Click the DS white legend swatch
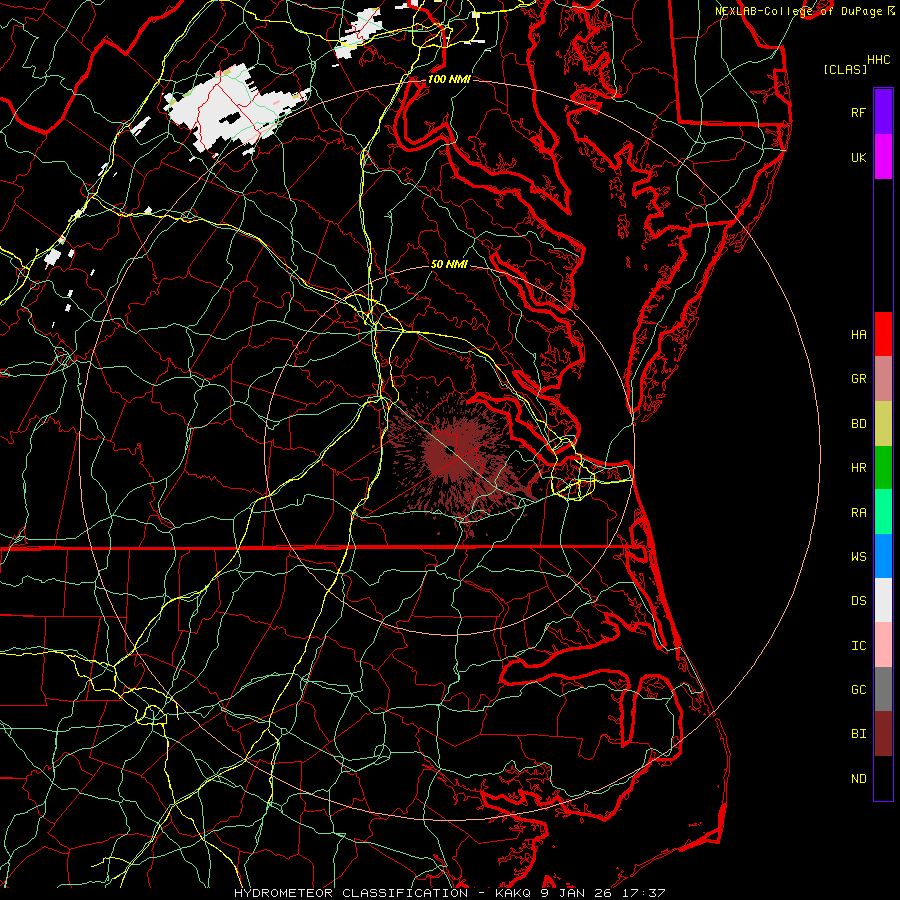Screen dimensions: 900x900 [x=883, y=600]
